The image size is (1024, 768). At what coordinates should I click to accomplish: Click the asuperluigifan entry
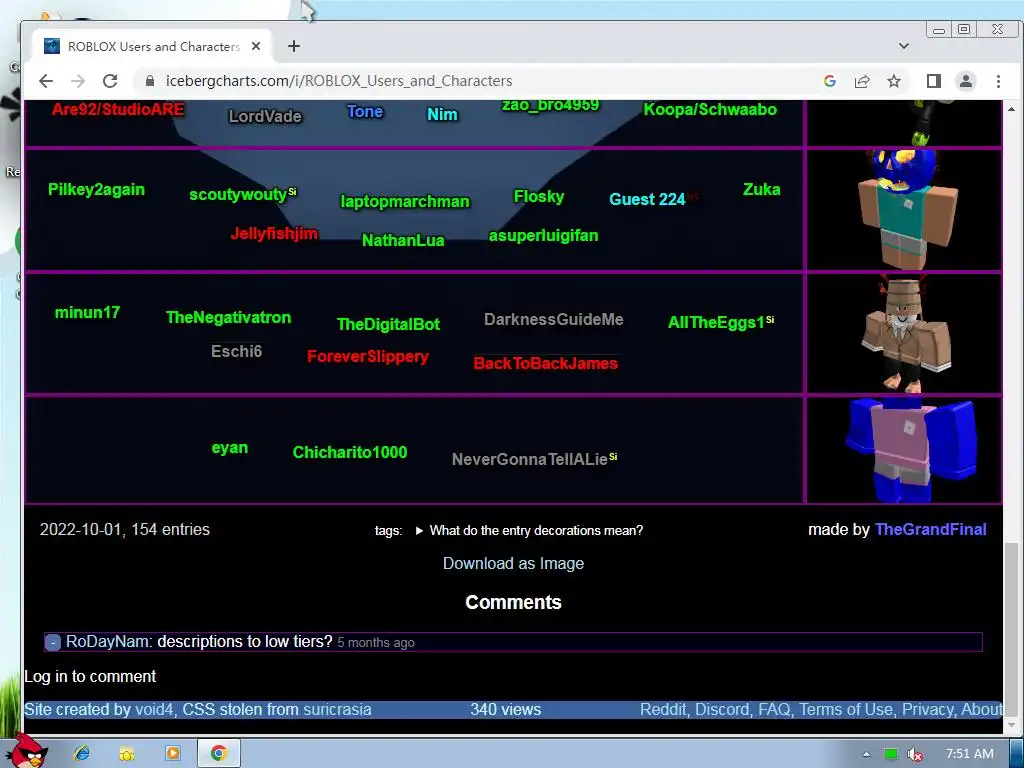coord(543,236)
